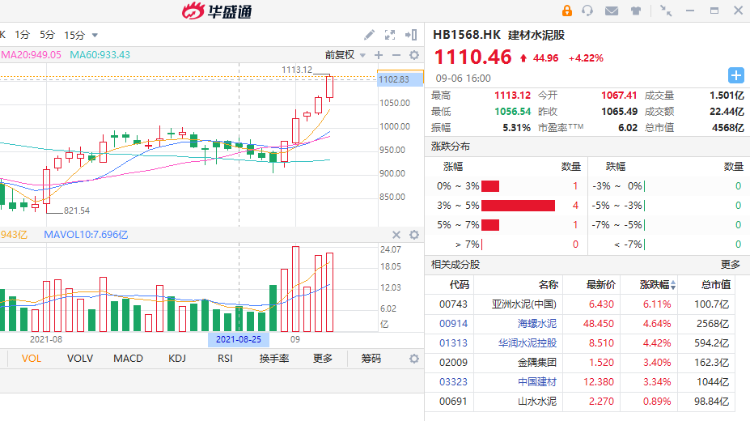750x421 pixels.
Task: Open chart settings gear next to zoom controls
Action: (413, 55)
